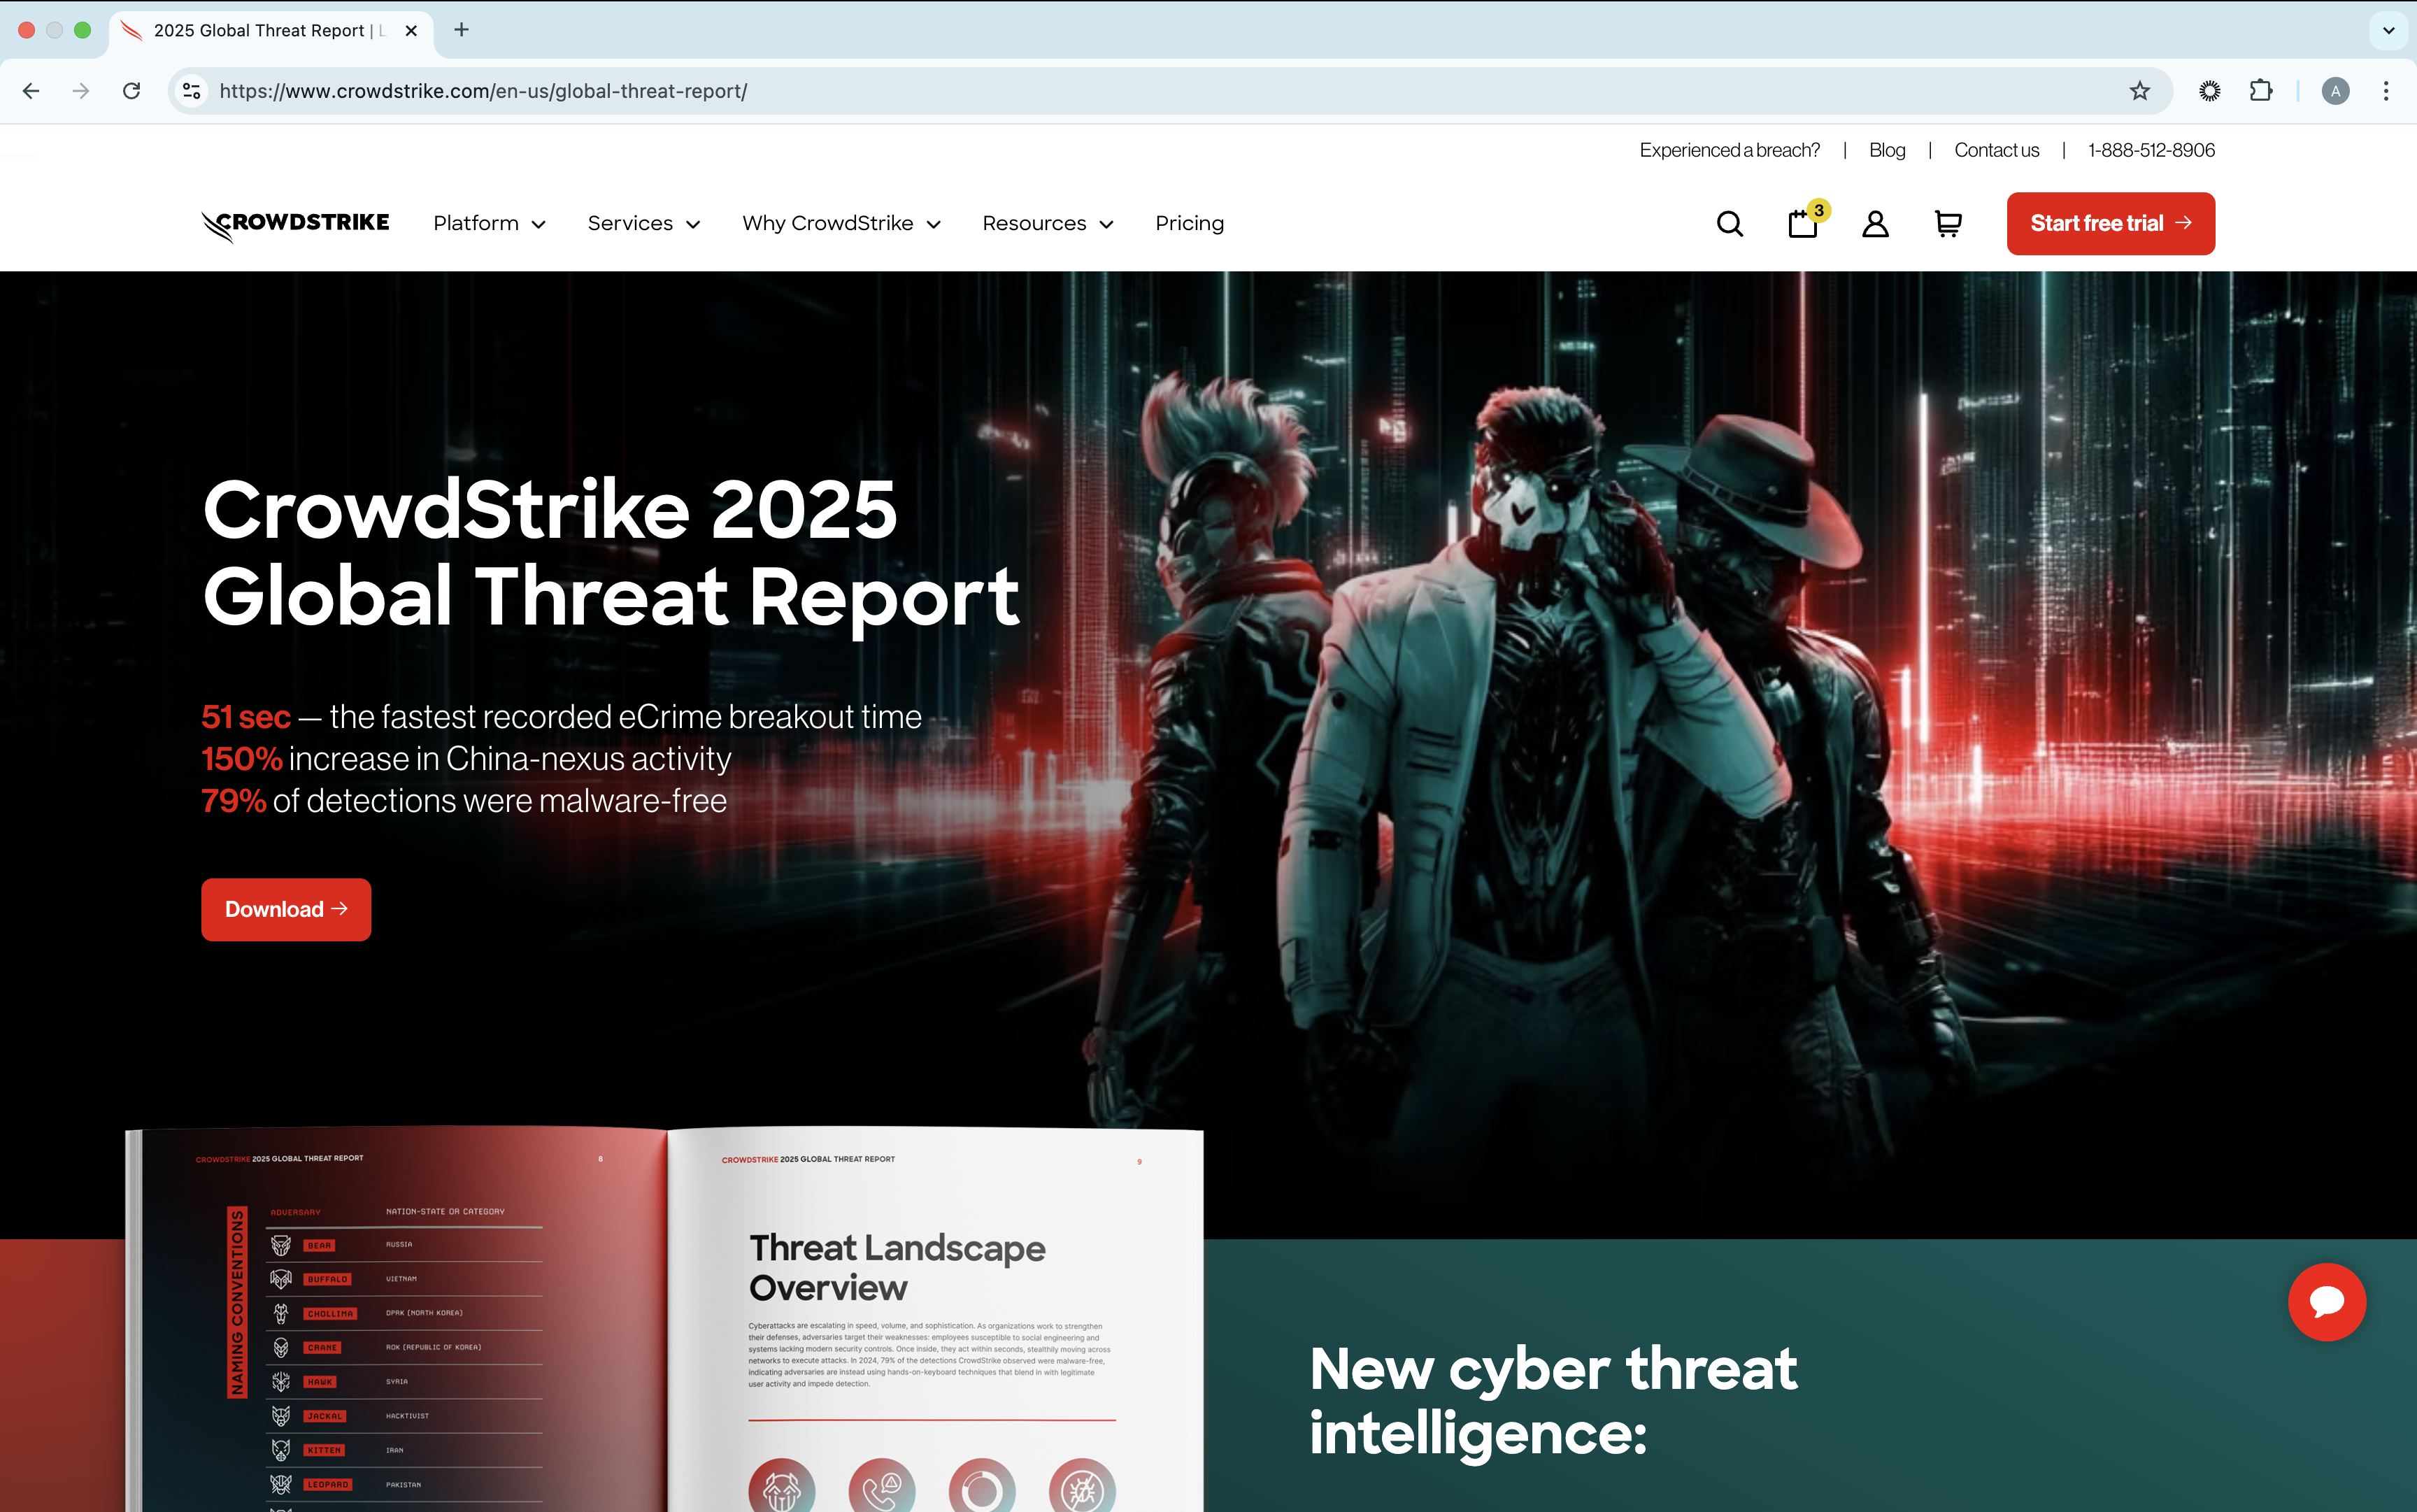Expand the Resources dropdown menu

(x=1047, y=224)
